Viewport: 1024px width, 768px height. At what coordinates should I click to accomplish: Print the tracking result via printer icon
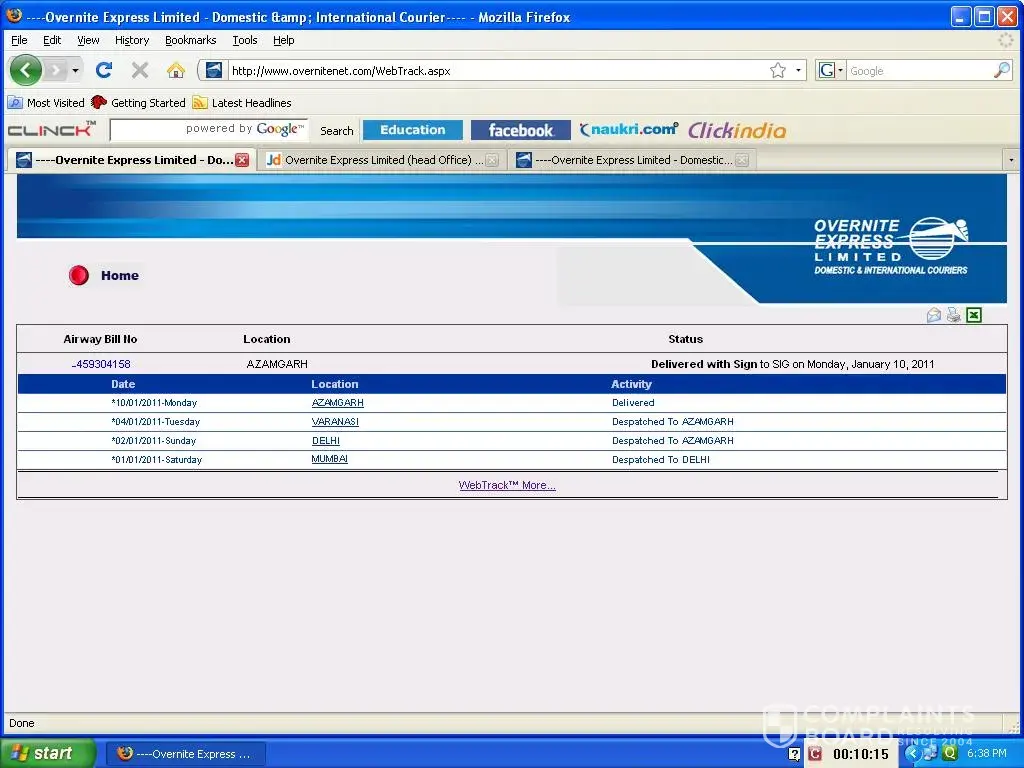click(954, 315)
